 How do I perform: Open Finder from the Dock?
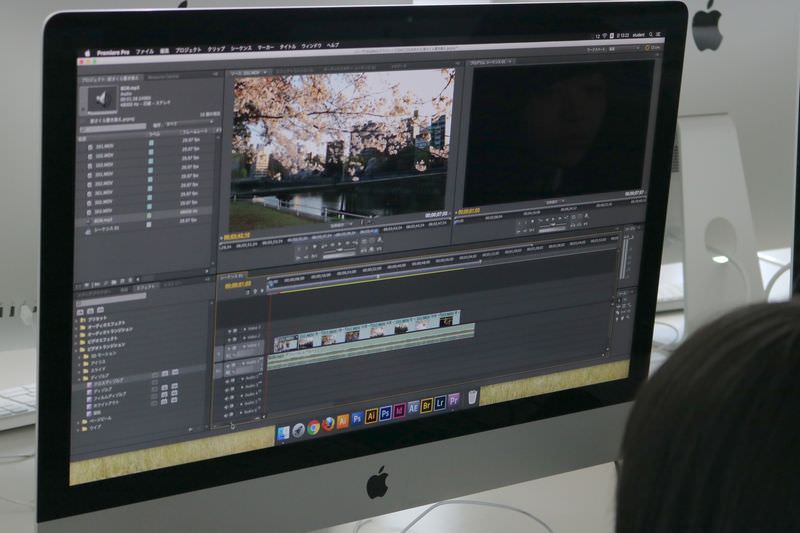click(x=283, y=432)
